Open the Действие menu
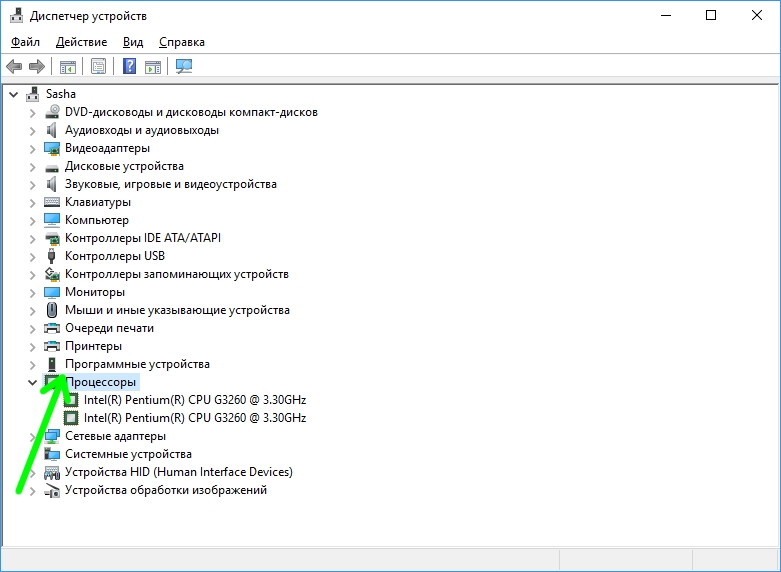 pyautogui.click(x=81, y=42)
